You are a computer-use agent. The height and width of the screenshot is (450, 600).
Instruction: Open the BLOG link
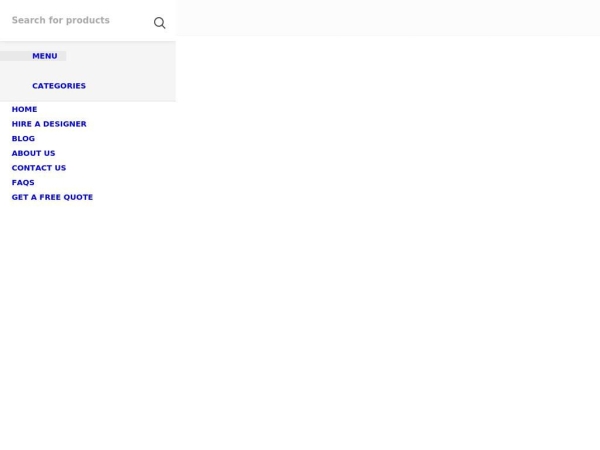tap(23, 139)
